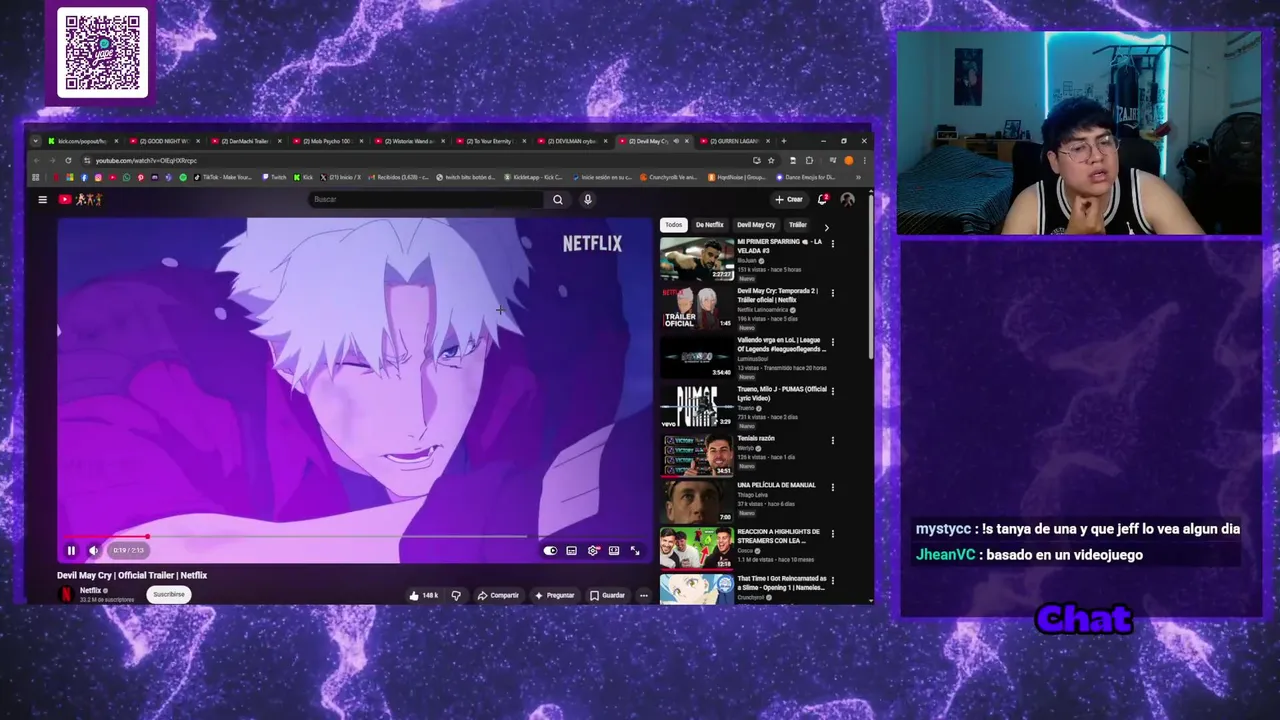The height and width of the screenshot is (720, 1280).
Task: Switch to the kick.com popout browser tab
Action: tap(82, 141)
